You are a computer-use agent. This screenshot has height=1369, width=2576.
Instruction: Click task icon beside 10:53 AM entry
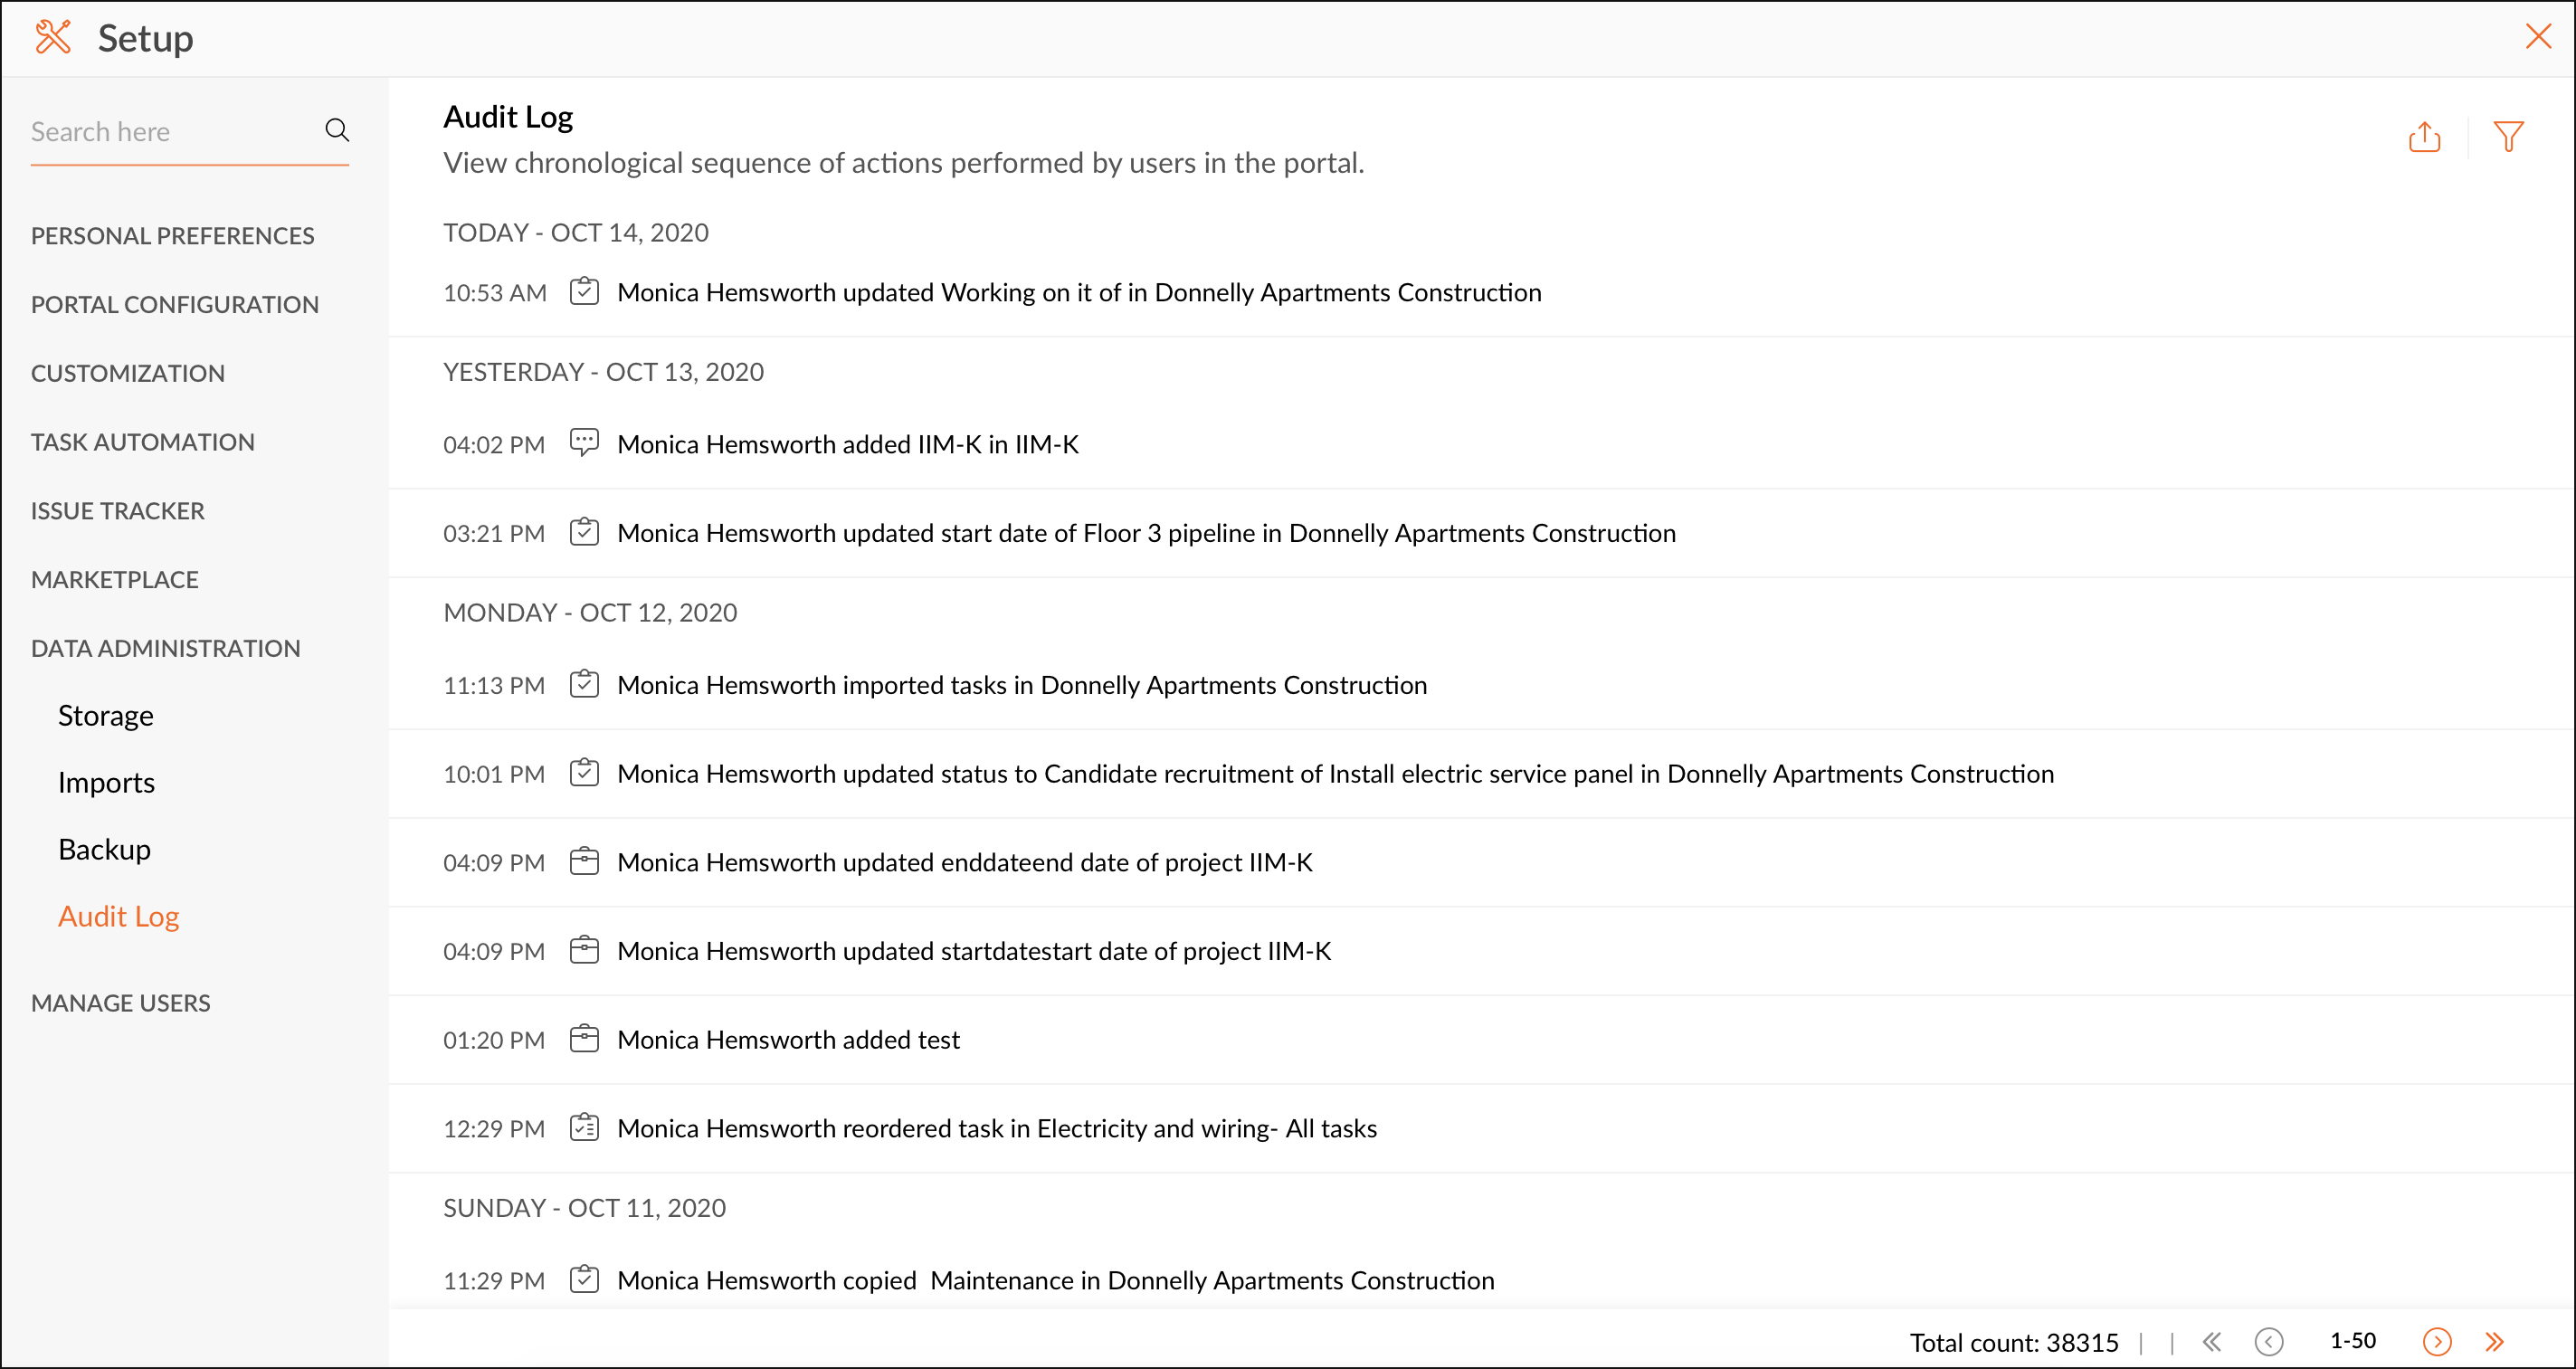click(584, 292)
